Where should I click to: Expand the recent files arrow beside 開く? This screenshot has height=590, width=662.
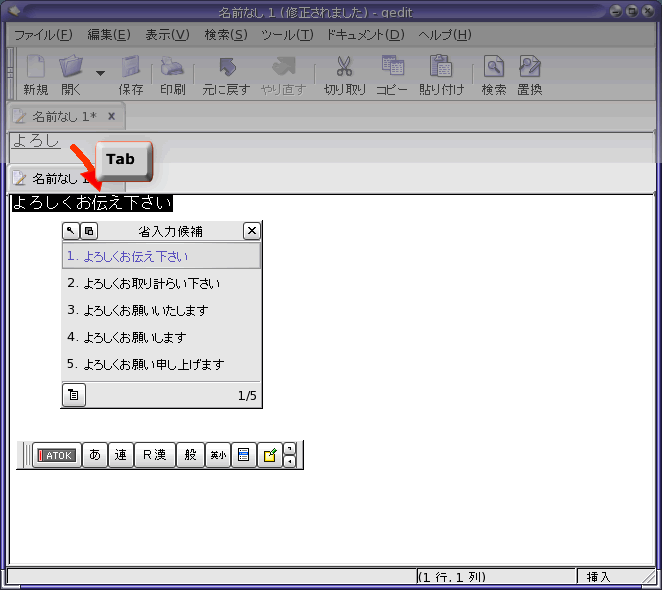point(100,73)
